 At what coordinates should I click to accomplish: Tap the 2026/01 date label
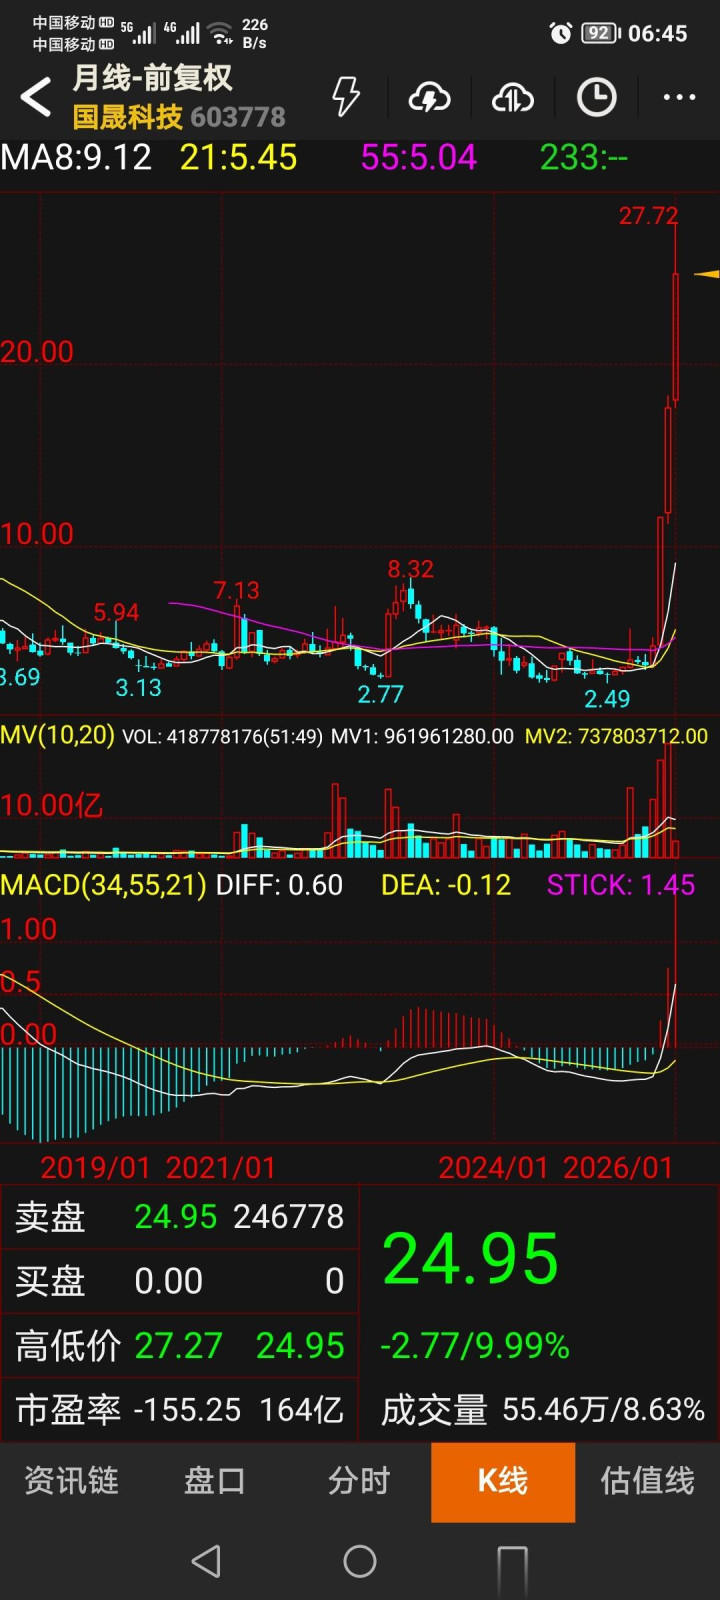pos(618,1167)
